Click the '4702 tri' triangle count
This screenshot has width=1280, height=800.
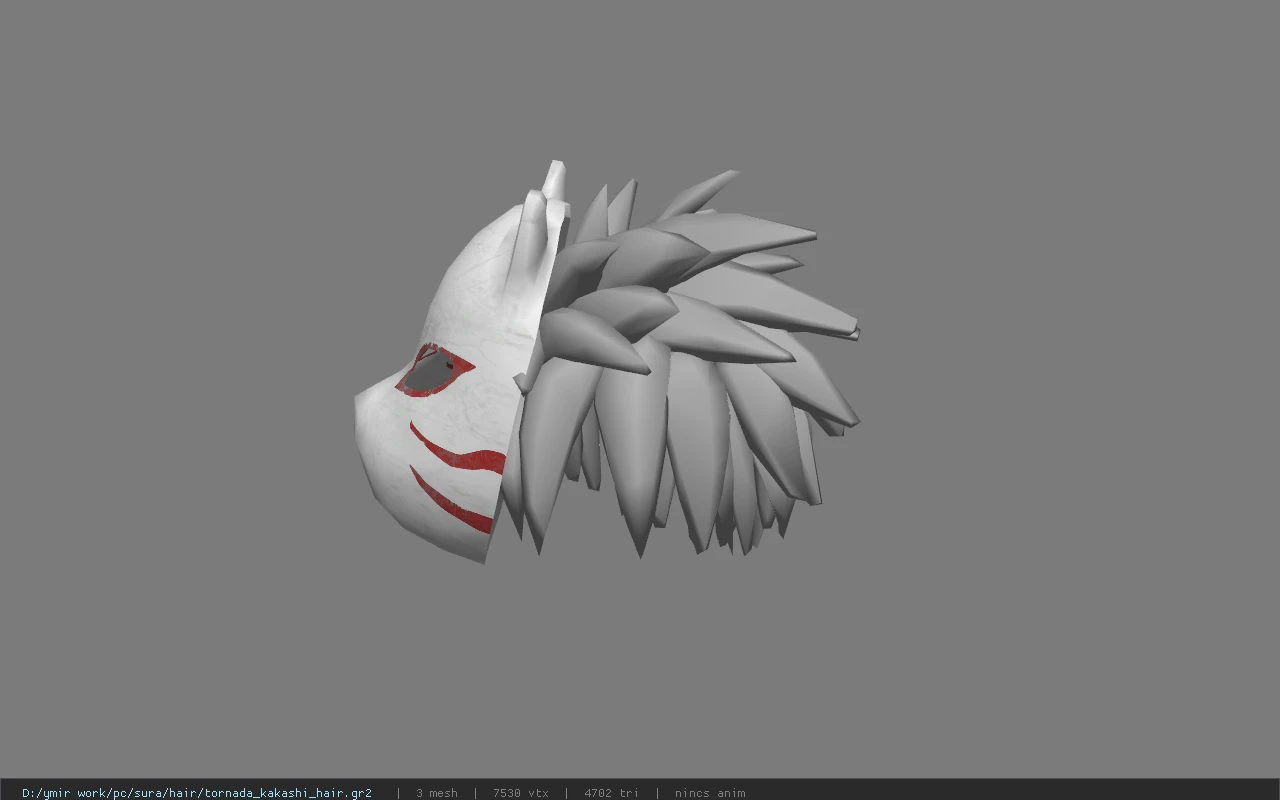(x=611, y=793)
